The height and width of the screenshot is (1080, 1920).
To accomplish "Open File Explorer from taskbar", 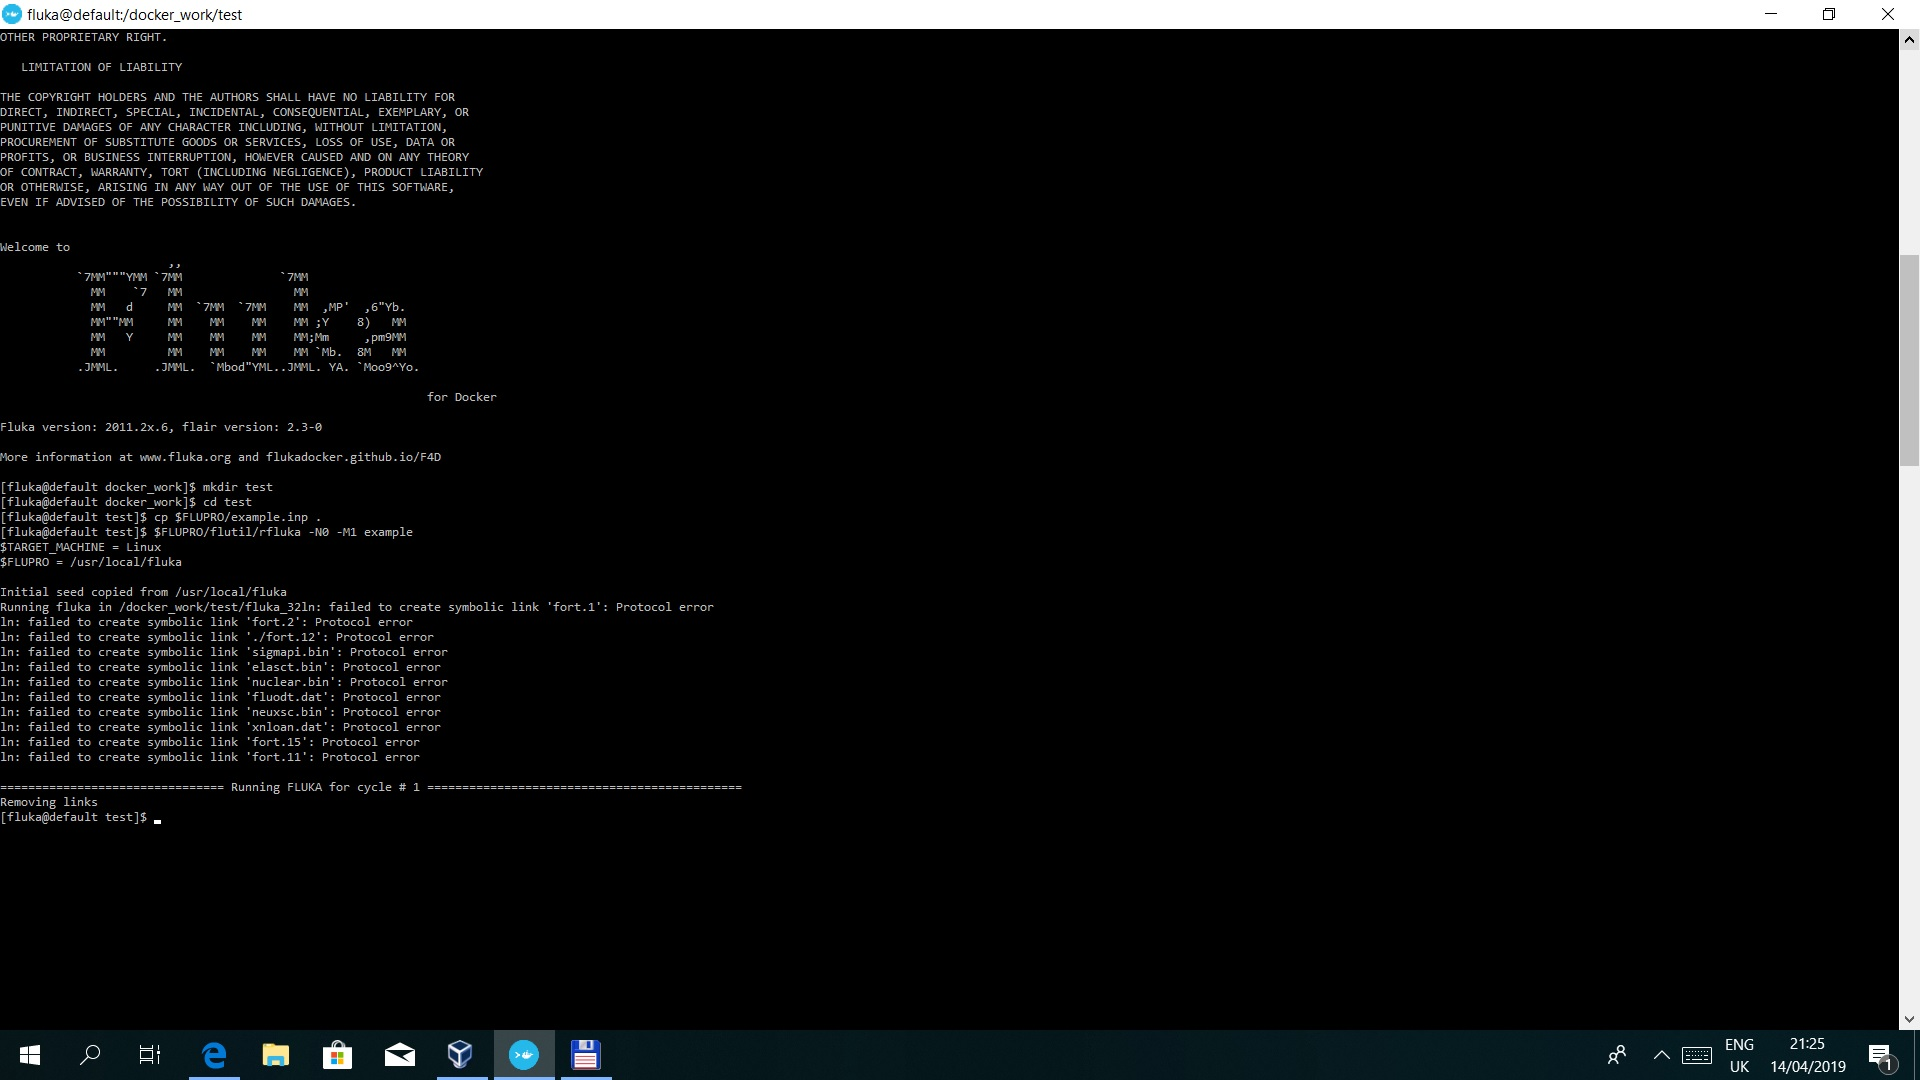I will pos(276,1055).
